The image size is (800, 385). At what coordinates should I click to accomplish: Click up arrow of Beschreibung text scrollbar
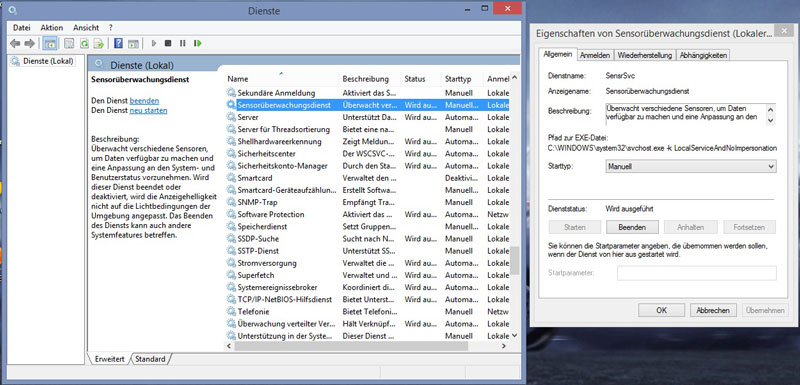tap(771, 108)
